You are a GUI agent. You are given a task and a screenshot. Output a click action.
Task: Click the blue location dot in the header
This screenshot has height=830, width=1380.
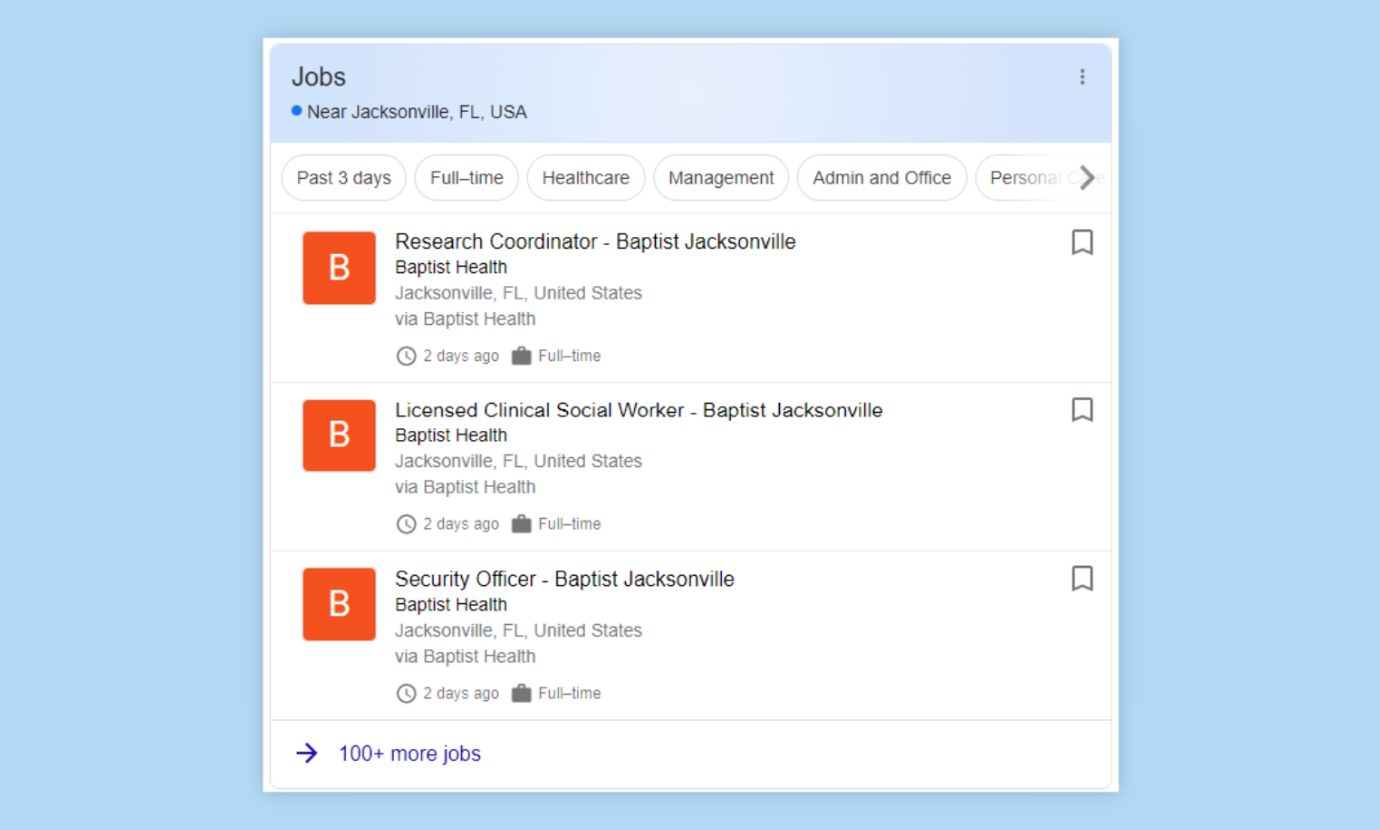tap(296, 111)
